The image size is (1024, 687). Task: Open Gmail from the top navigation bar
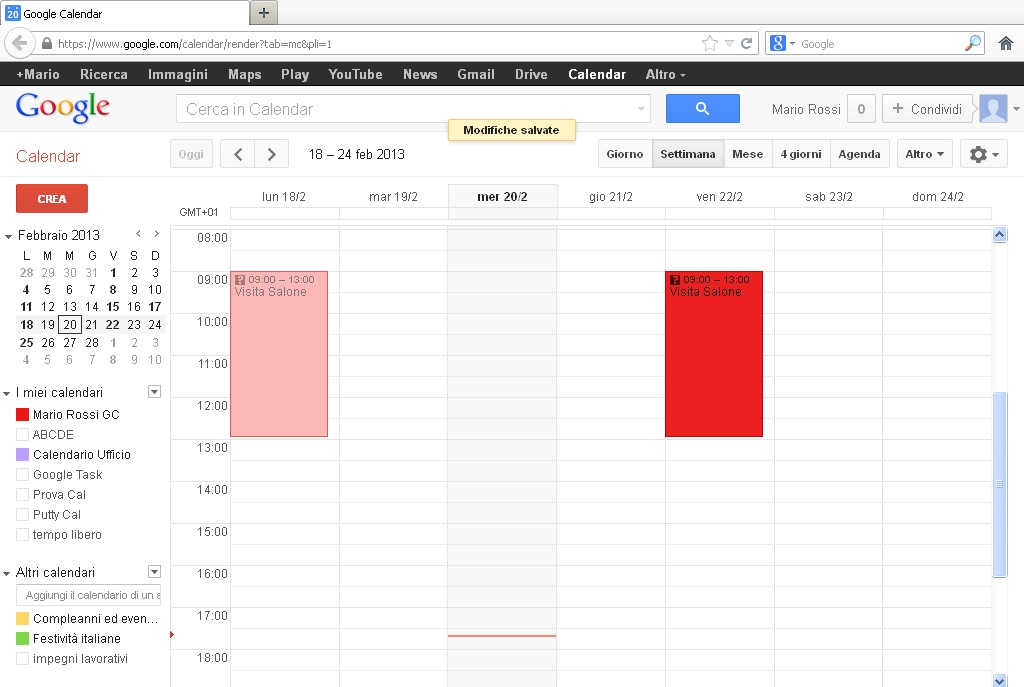[476, 74]
